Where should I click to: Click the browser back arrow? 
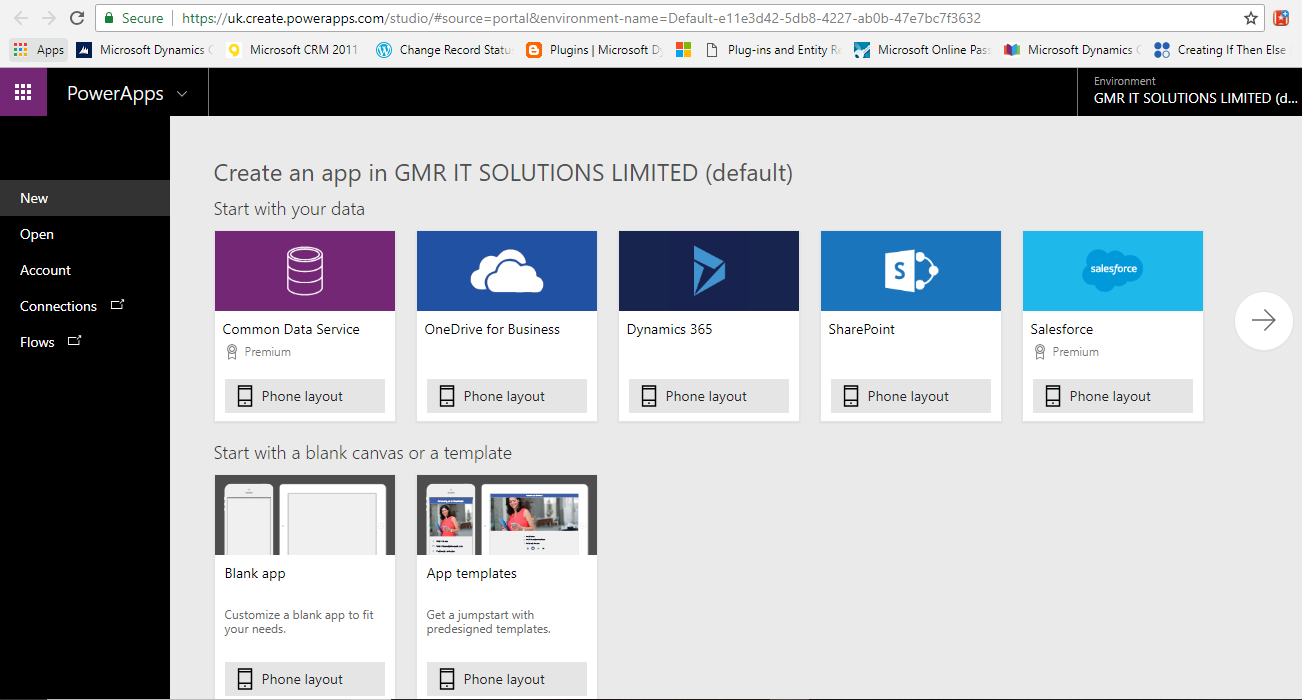tap(21, 18)
